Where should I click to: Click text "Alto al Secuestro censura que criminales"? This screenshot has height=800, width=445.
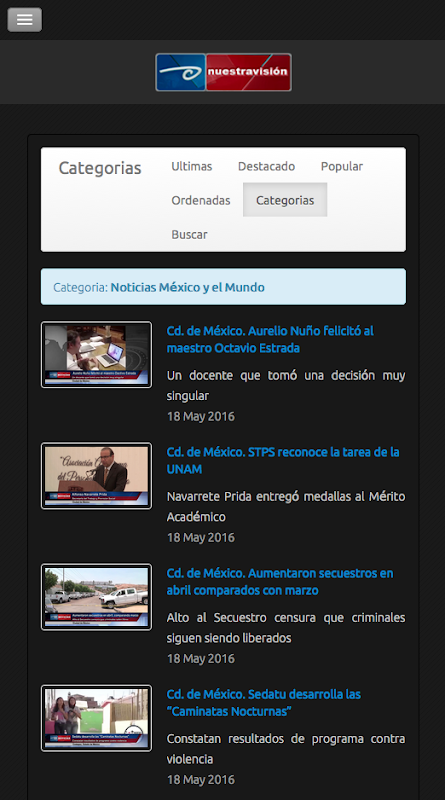[x=286, y=617]
